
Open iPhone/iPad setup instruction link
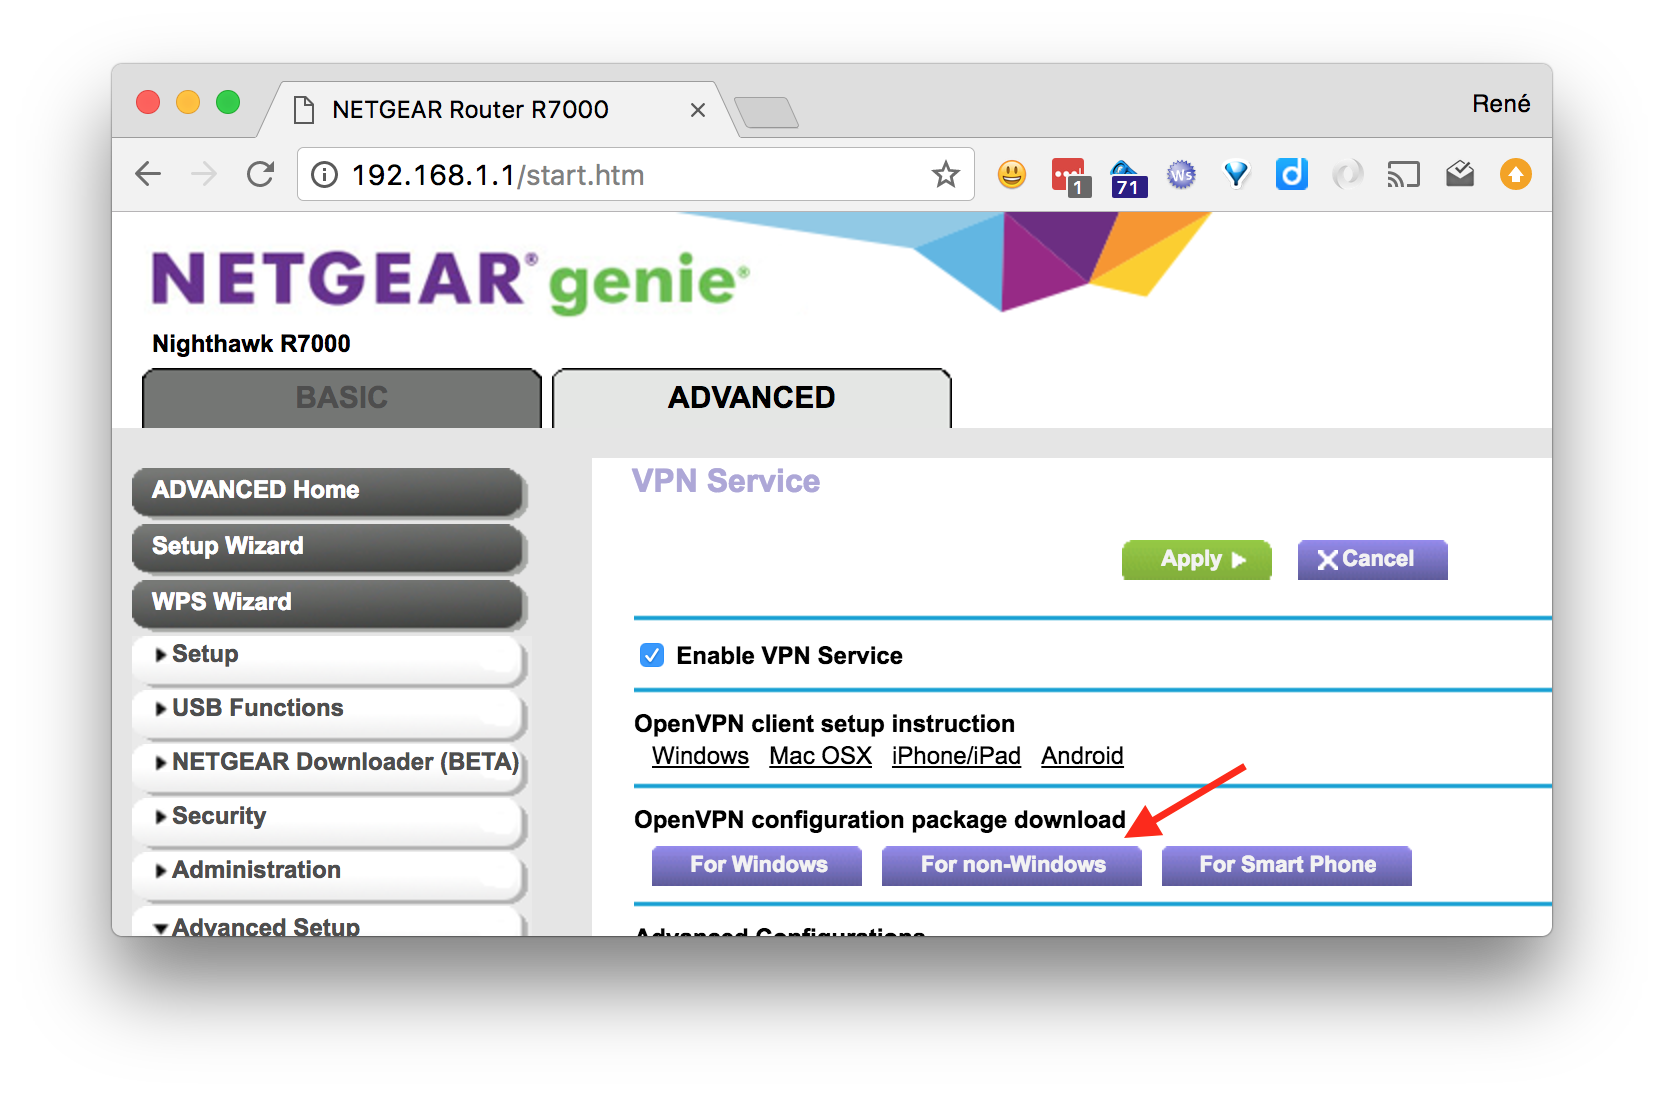pyautogui.click(x=956, y=756)
